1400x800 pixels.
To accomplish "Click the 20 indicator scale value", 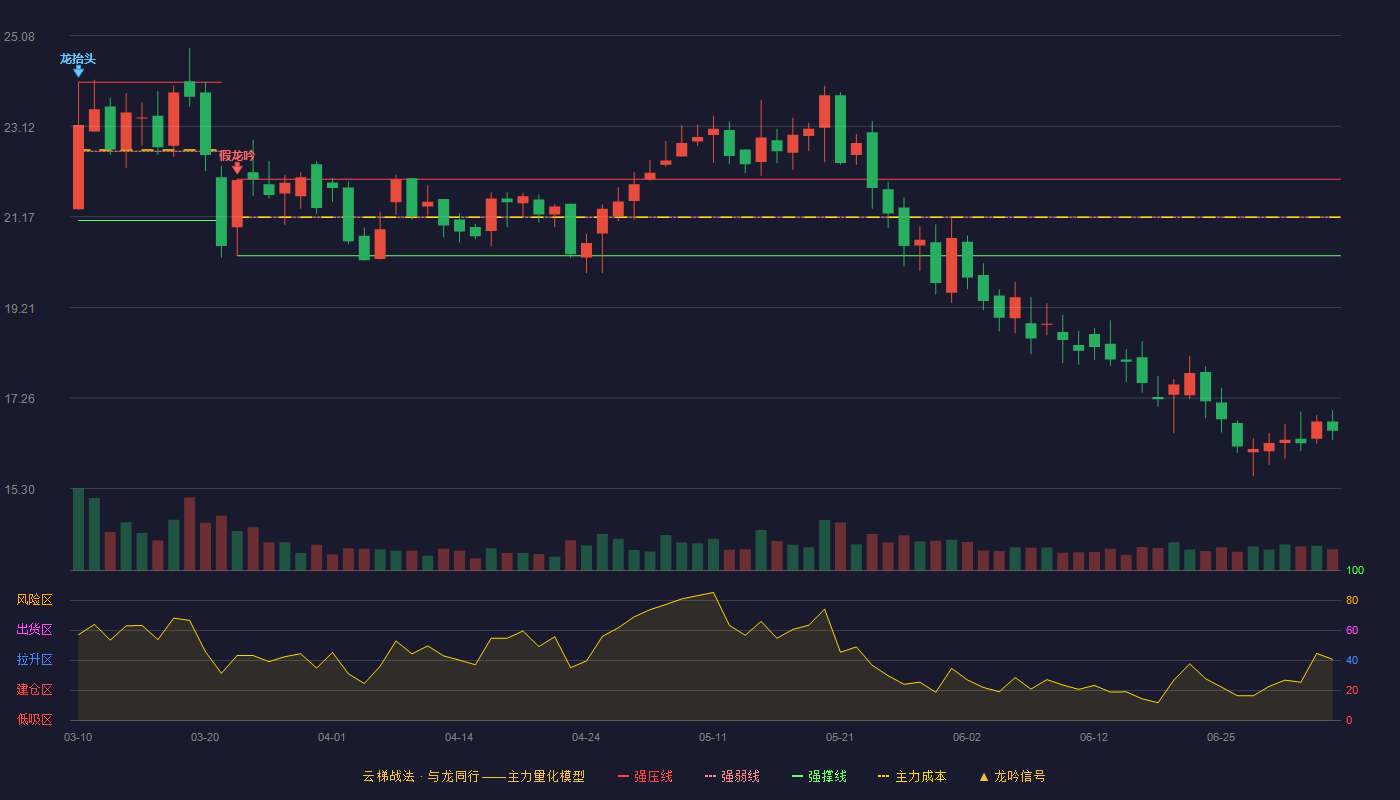I will (x=1351, y=690).
